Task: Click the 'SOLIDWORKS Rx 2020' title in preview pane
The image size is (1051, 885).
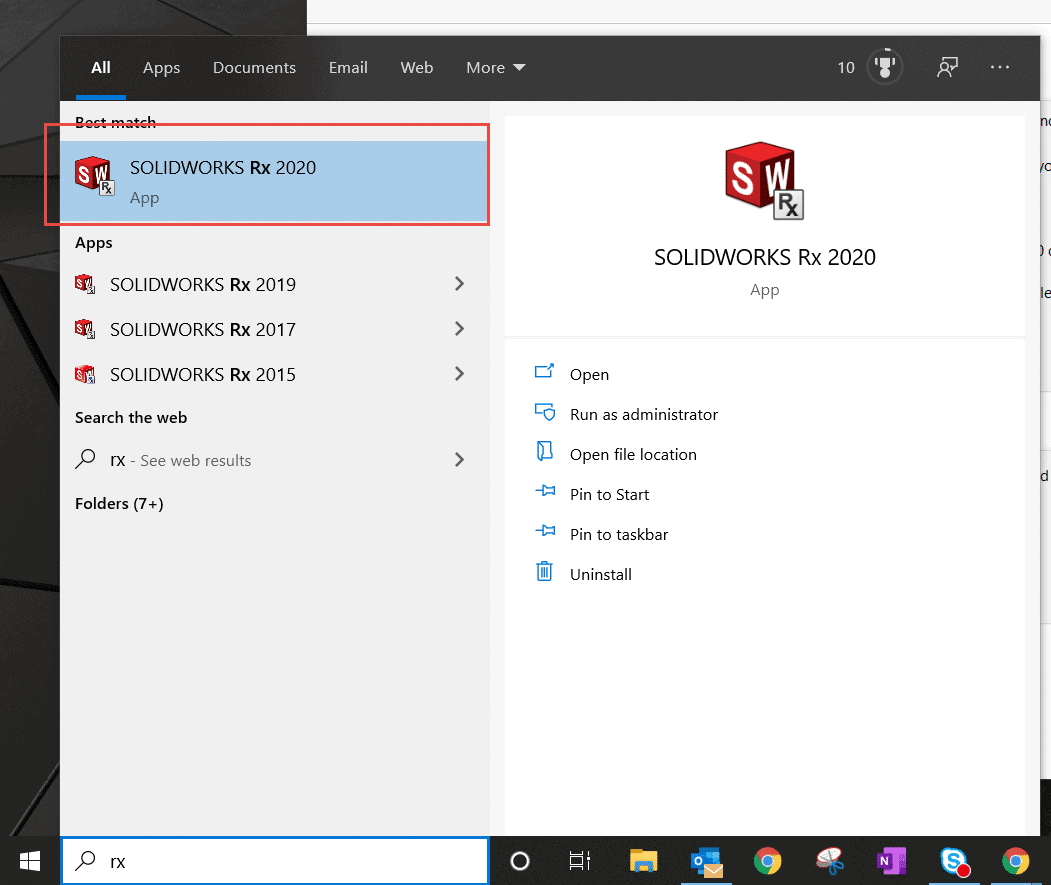Action: 765,257
